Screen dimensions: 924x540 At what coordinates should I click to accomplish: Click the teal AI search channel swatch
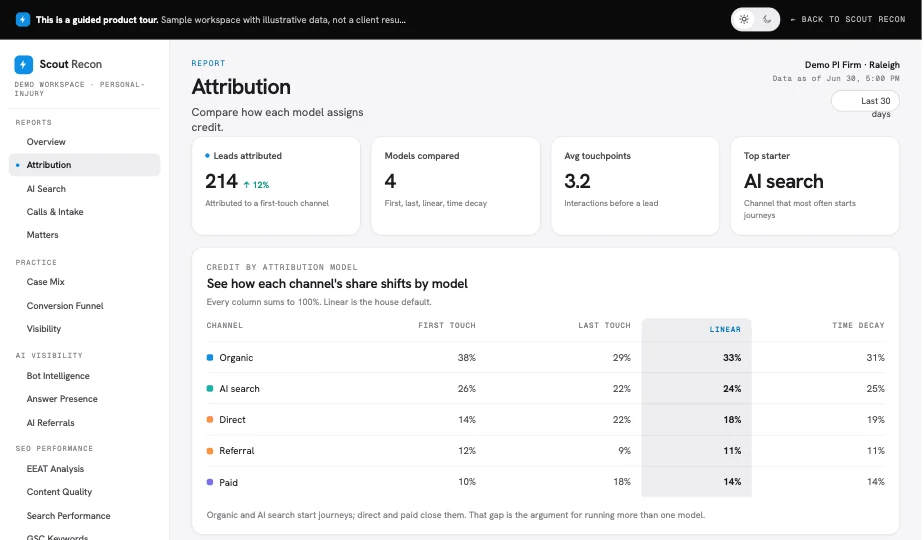coord(210,388)
